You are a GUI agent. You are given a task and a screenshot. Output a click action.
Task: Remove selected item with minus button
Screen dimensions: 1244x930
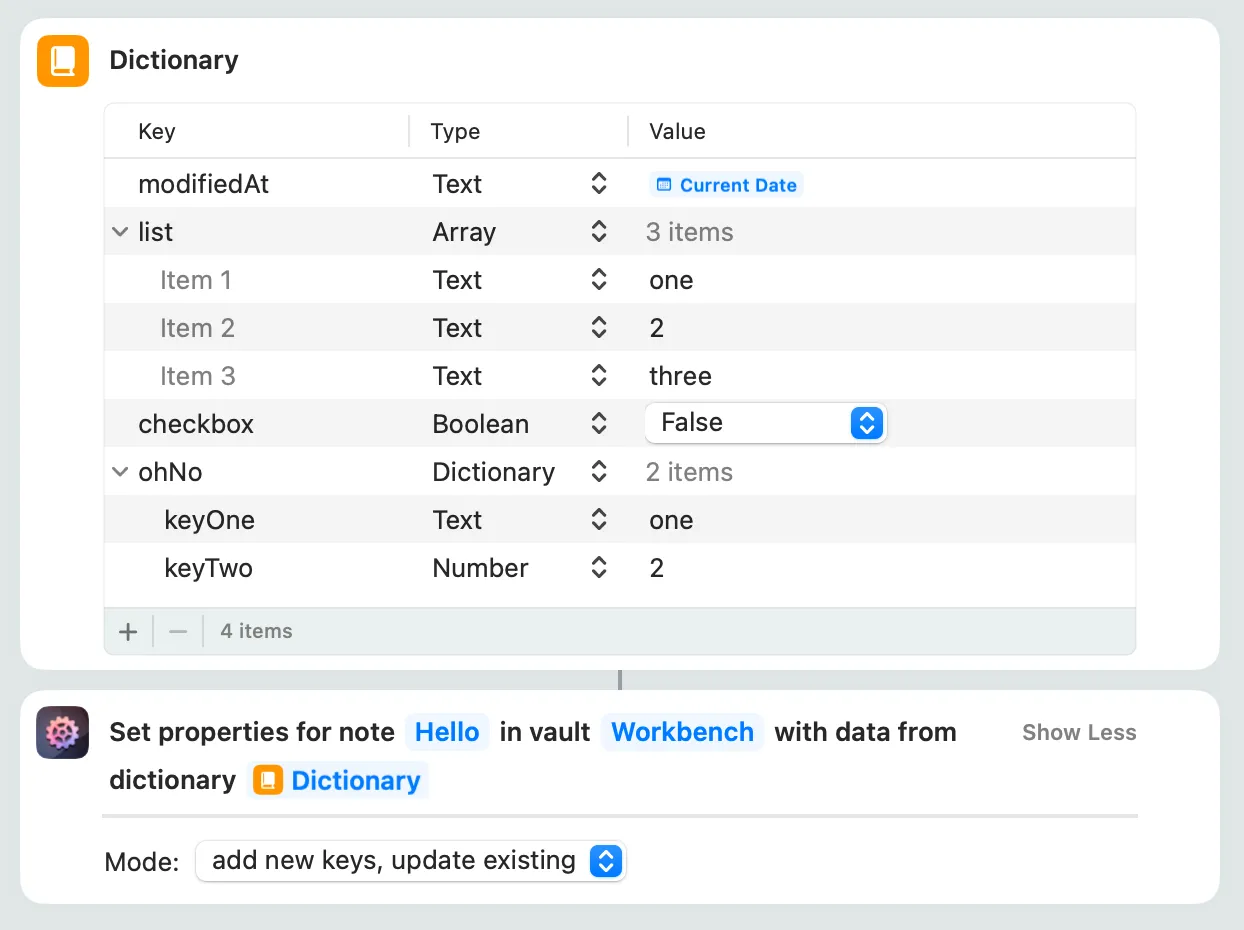click(x=178, y=632)
